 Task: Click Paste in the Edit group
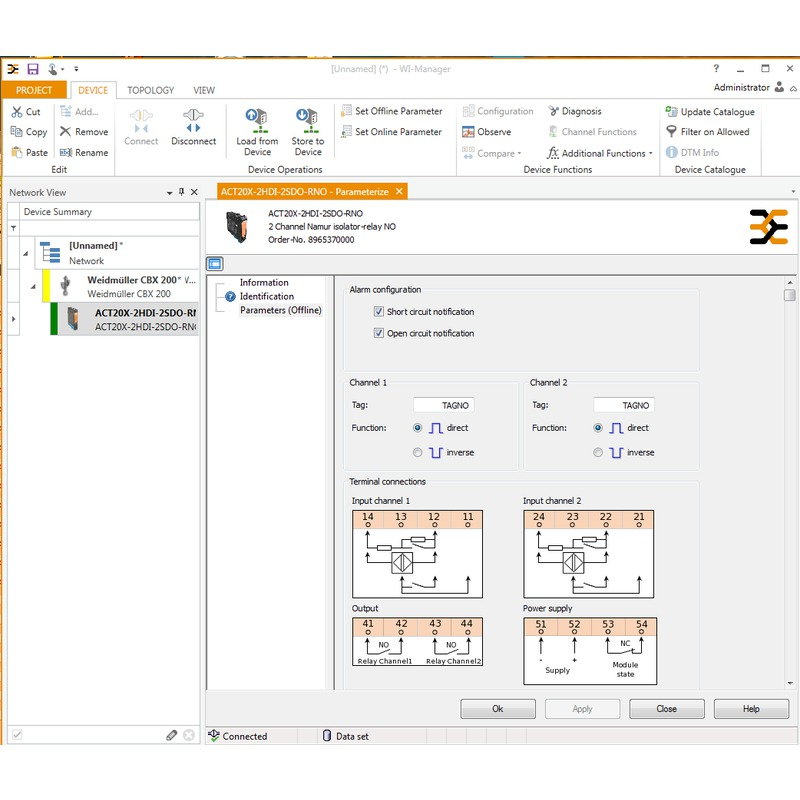[29, 152]
